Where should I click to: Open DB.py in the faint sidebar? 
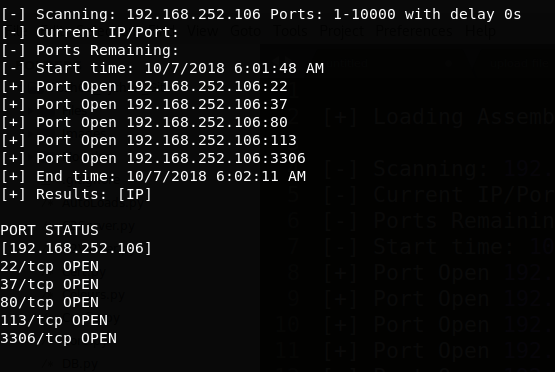(80, 364)
